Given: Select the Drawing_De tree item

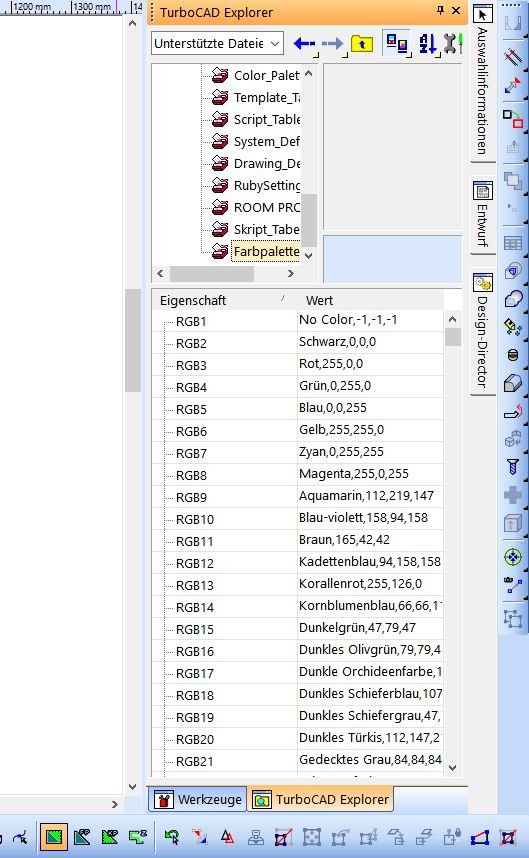Looking at the screenshot, I should pyautogui.click(x=266, y=163).
